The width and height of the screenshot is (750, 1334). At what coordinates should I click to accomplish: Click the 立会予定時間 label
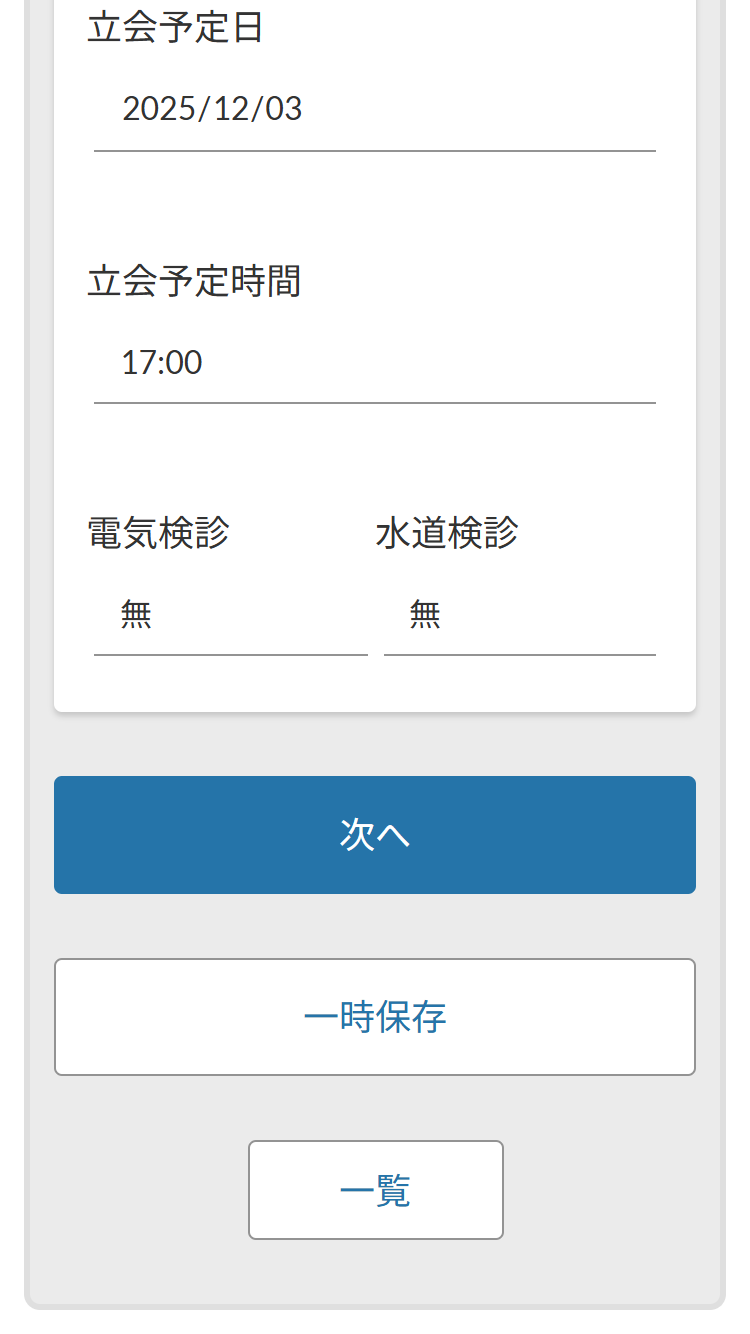click(194, 281)
